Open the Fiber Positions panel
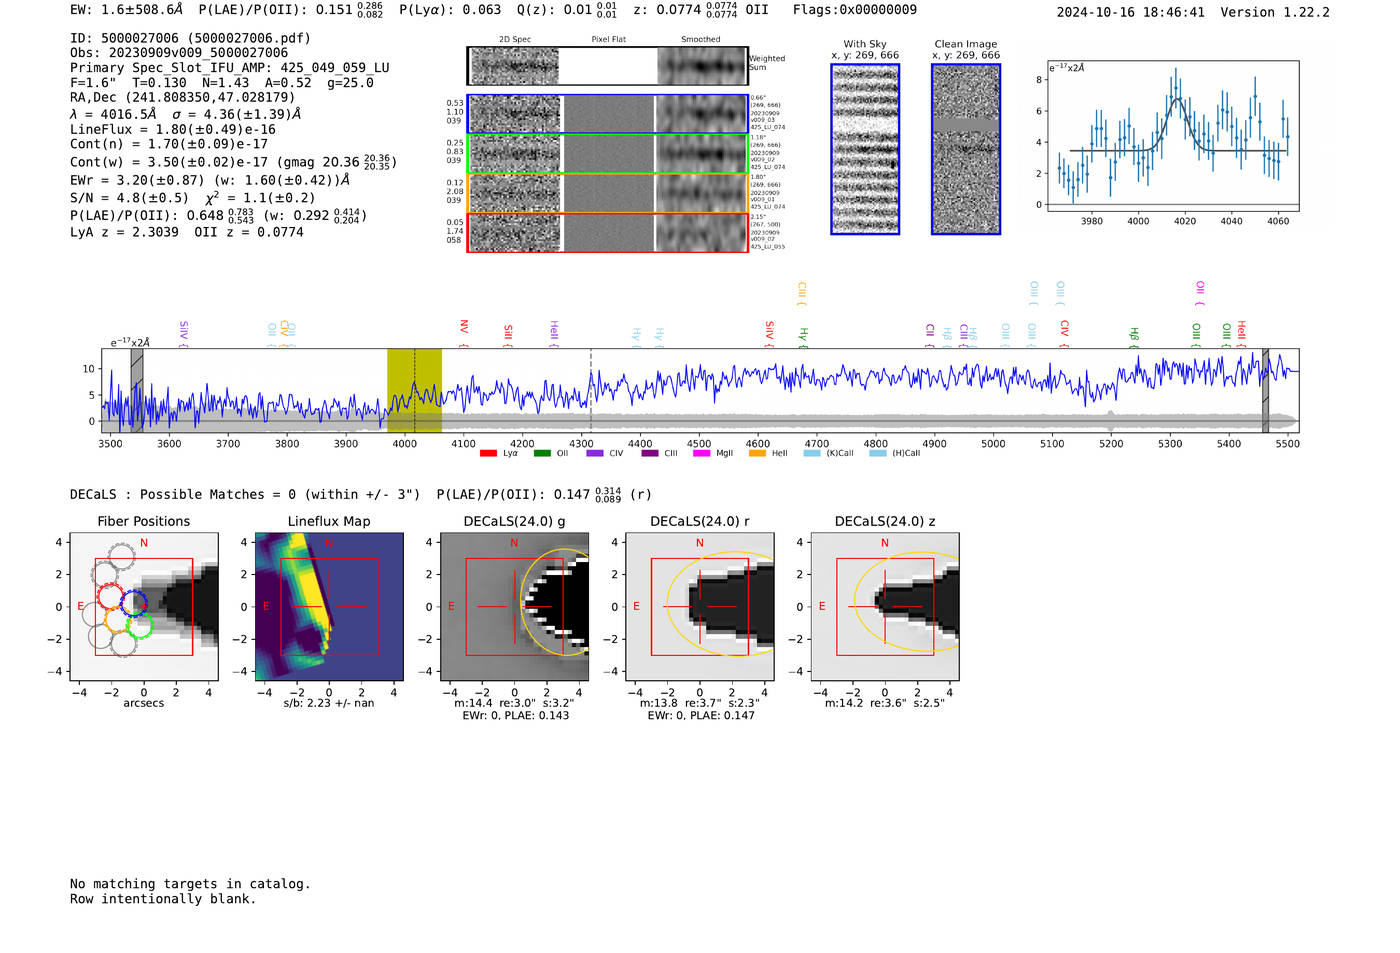 click(144, 607)
